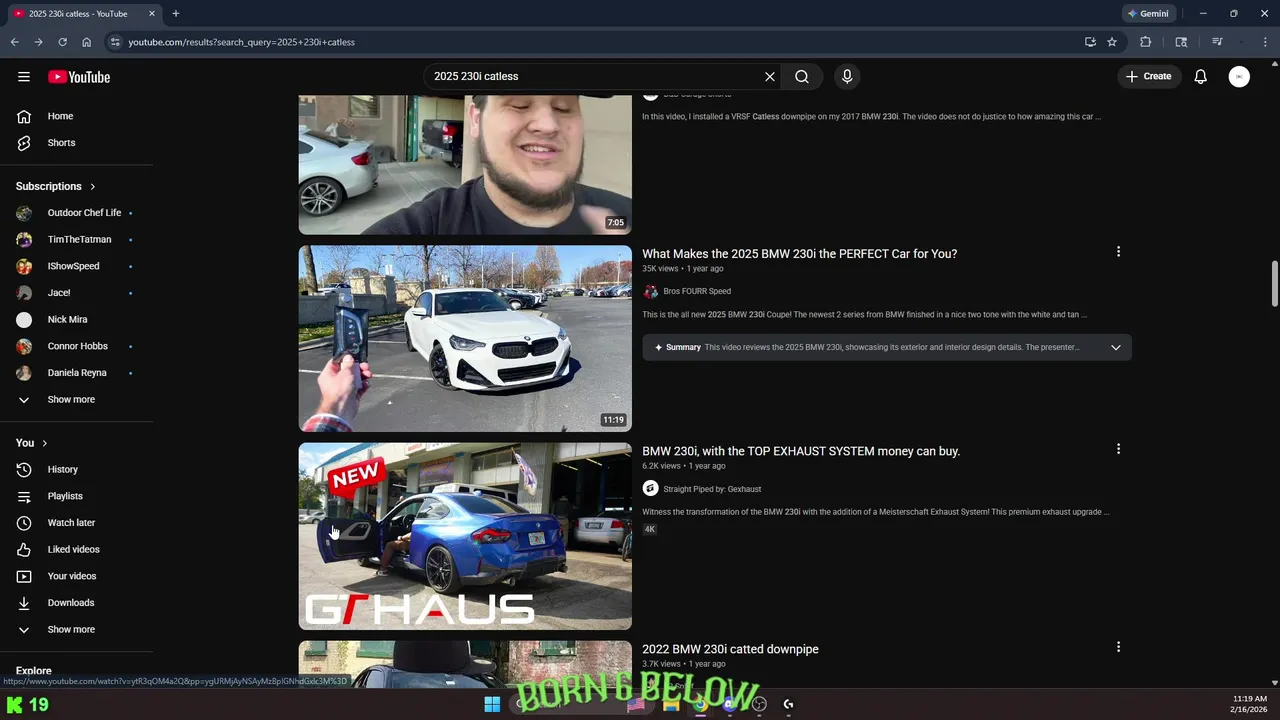Open options for 'What Makes the 2025 BMW 230i' video
Screen dimensions: 1280x720
[1118, 252]
